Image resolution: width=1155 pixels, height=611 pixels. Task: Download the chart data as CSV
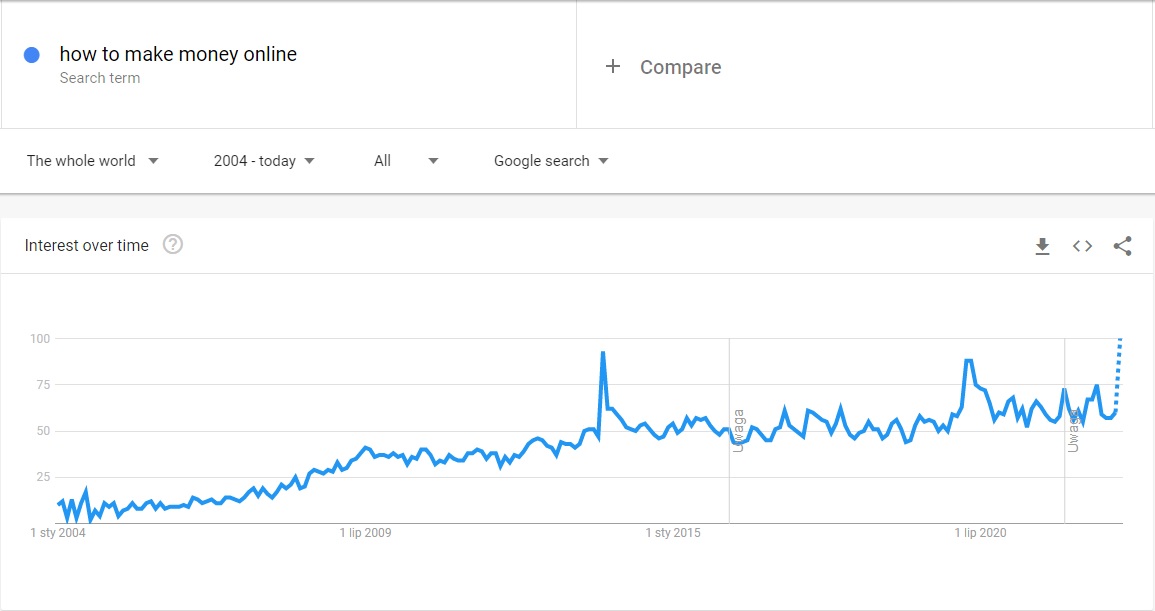tap(1042, 246)
